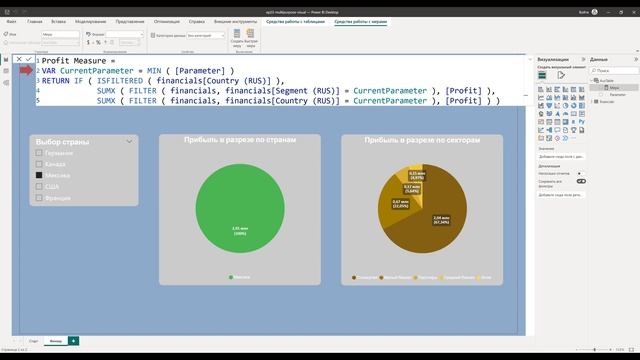This screenshot has width=640, height=360.
Task: Choose the gauge visual
Action: [x=565, y=114]
